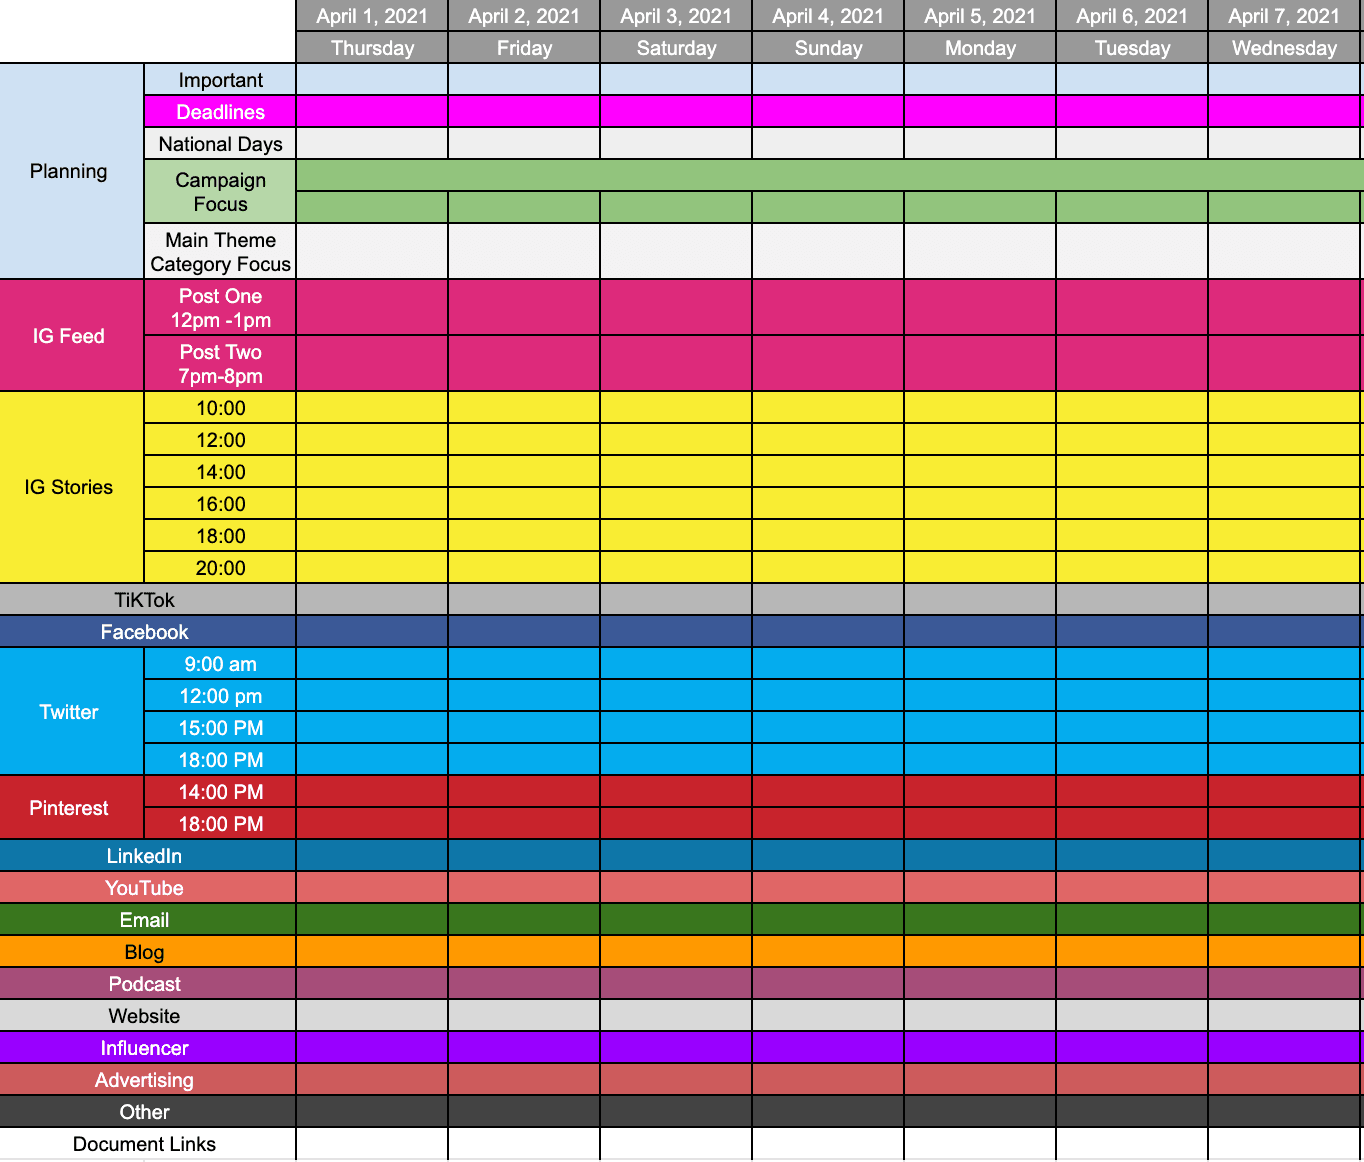Select the Deadlines row label
This screenshot has width=1364, height=1162.
click(x=220, y=111)
